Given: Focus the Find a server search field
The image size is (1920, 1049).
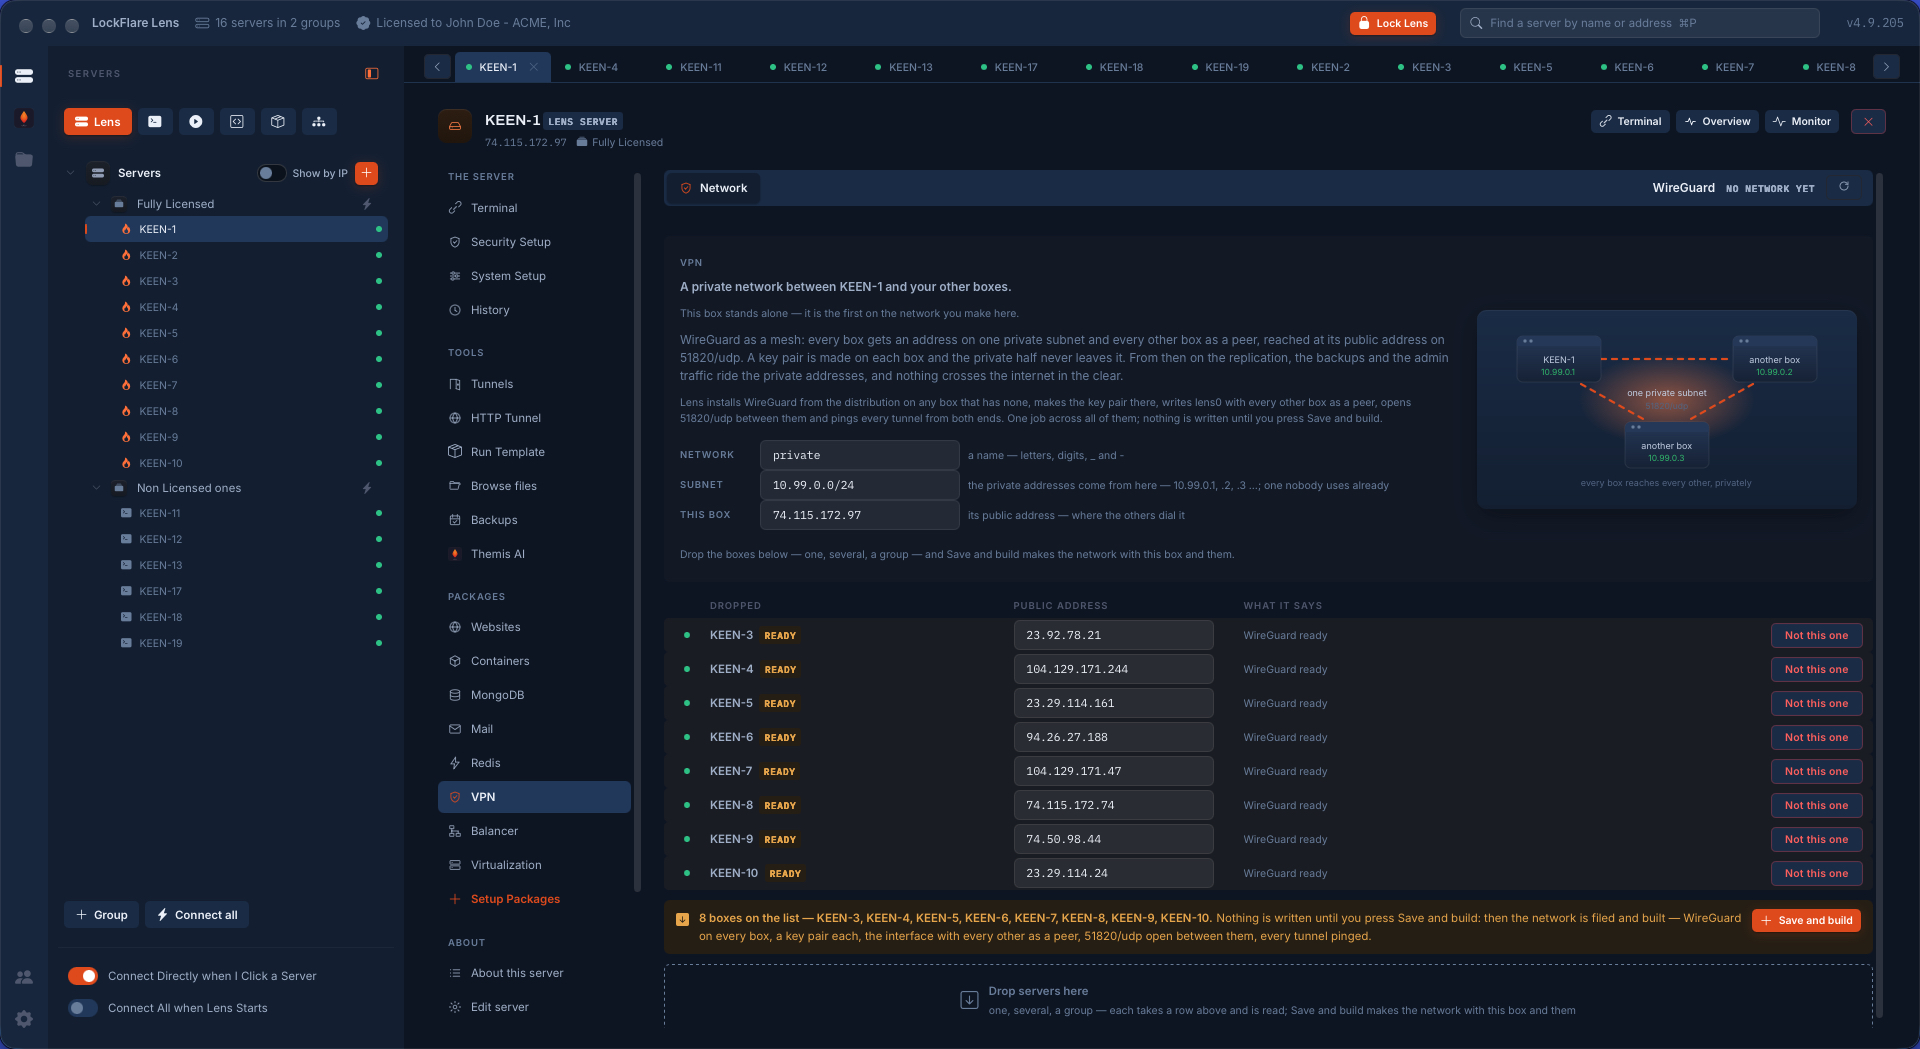Looking at the screenshot, I should coord(1639,23).
